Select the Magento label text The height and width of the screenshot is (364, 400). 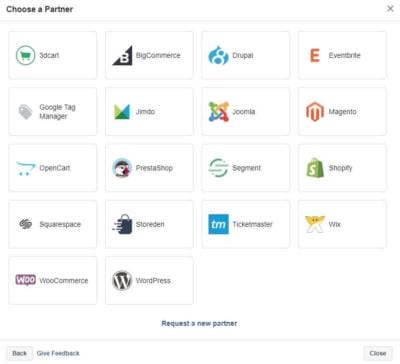coord(342,112)
